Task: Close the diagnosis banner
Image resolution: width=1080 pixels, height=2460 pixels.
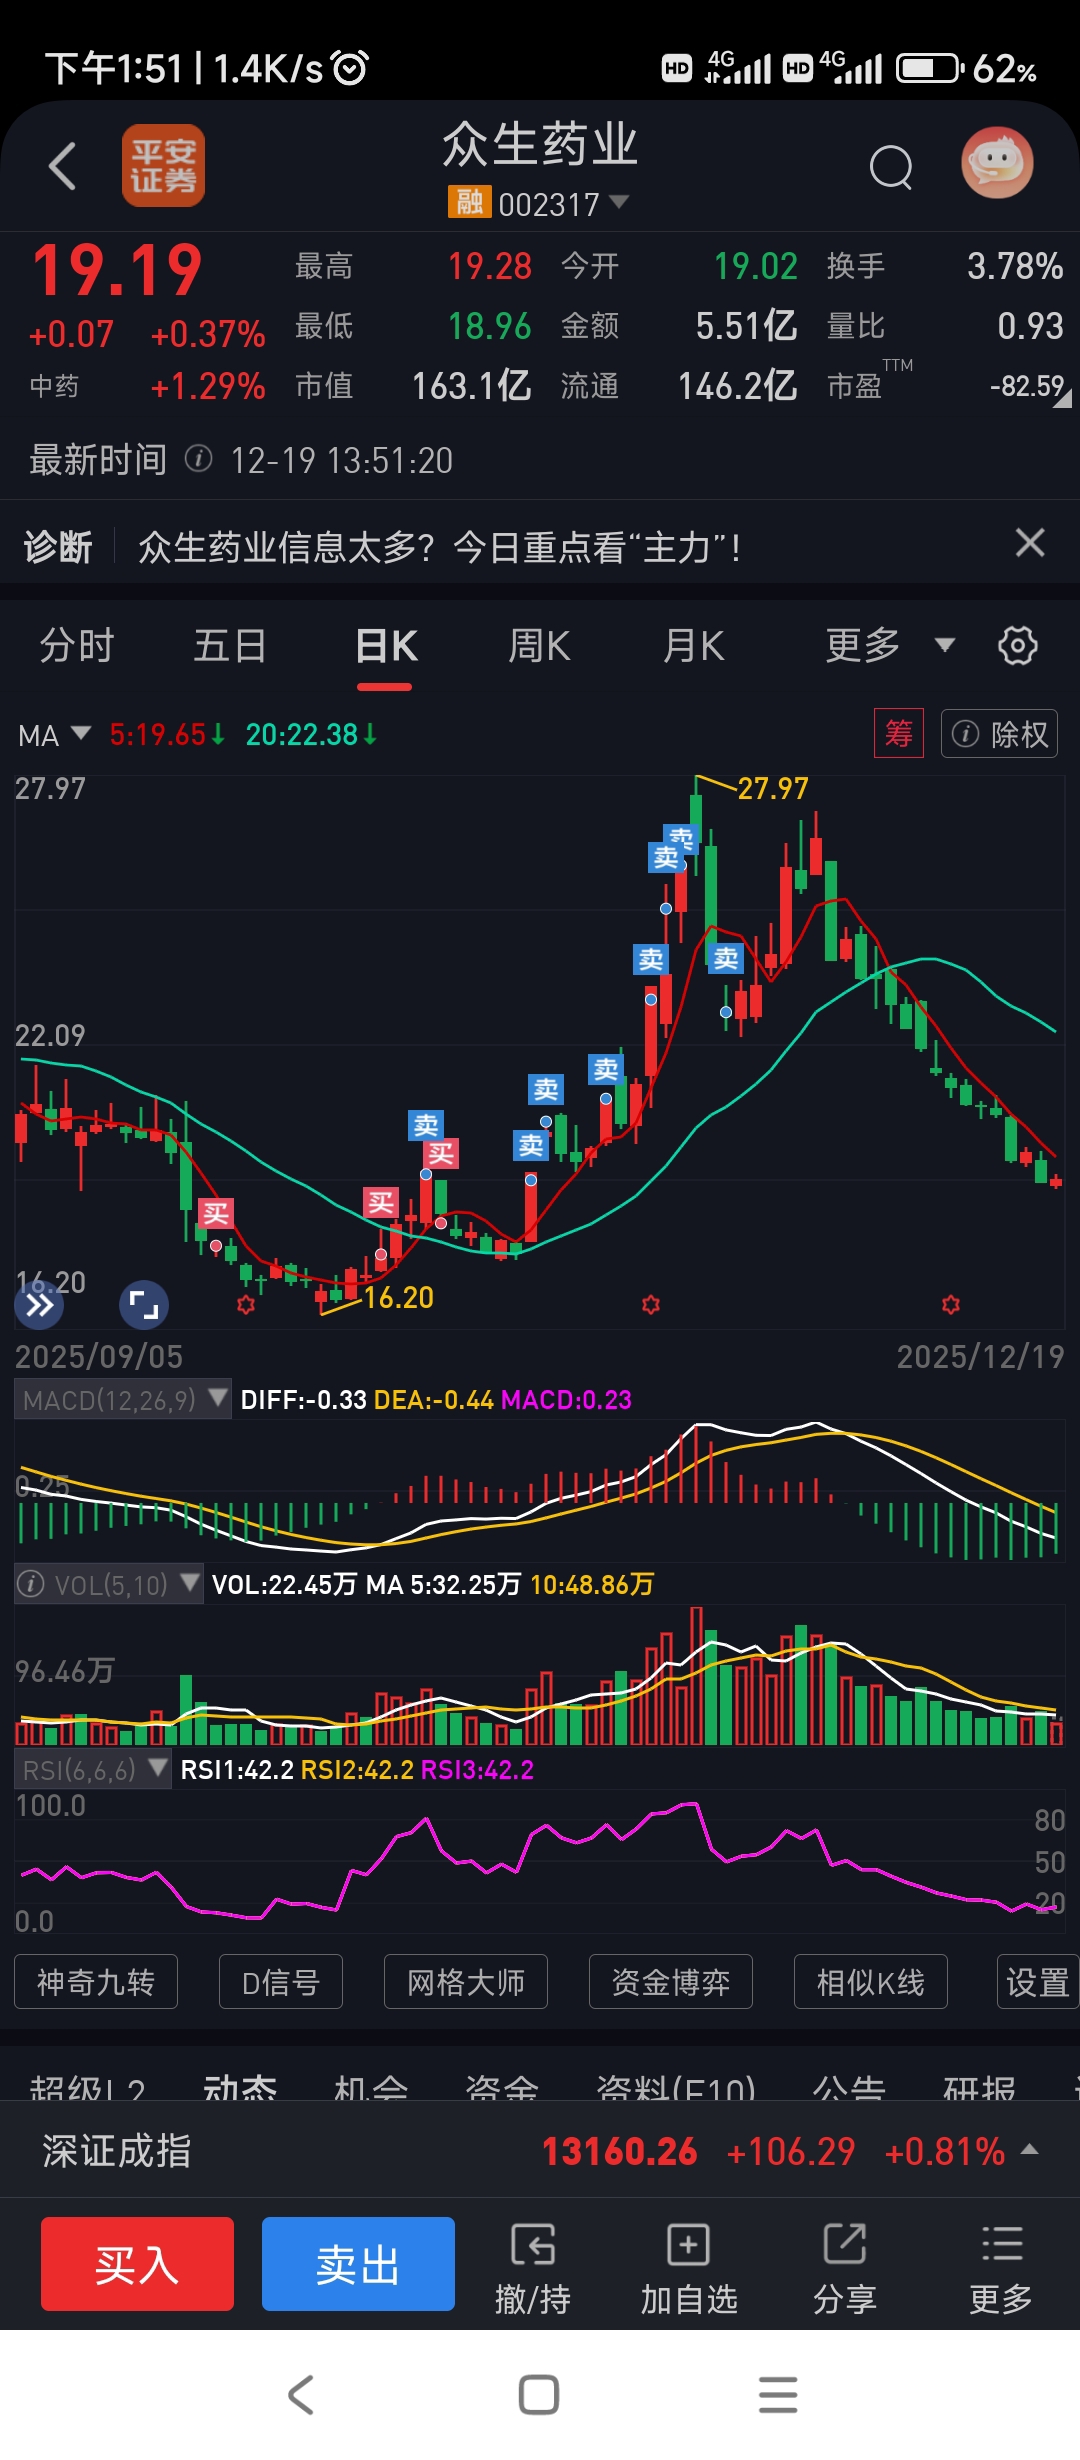Action: 1030,543
